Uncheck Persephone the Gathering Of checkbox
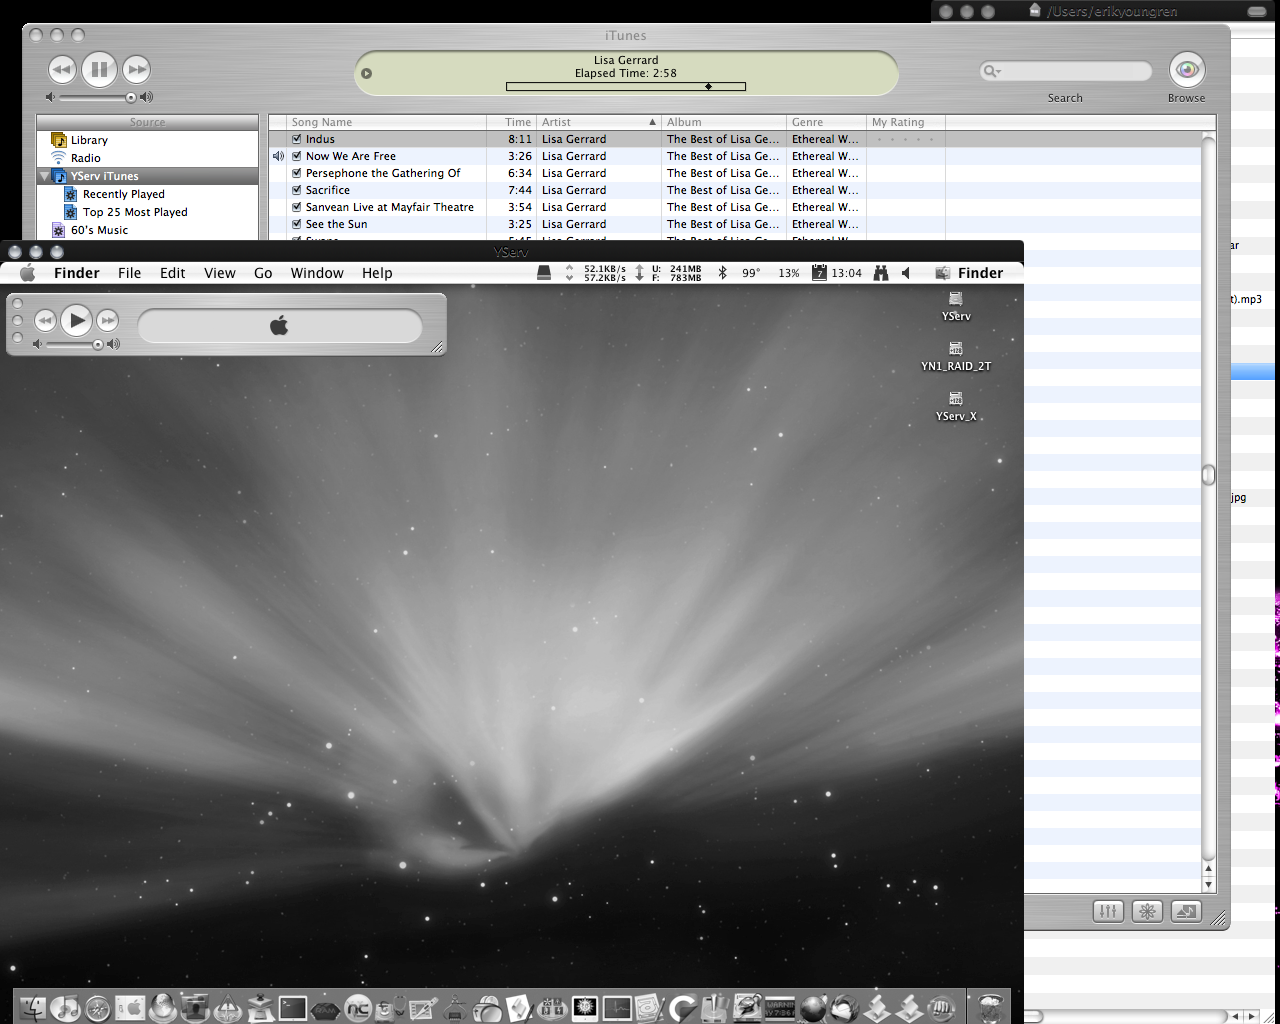Image resolution: width=1280 pixels, height=1024 pixels. click(x=297, y=173)
